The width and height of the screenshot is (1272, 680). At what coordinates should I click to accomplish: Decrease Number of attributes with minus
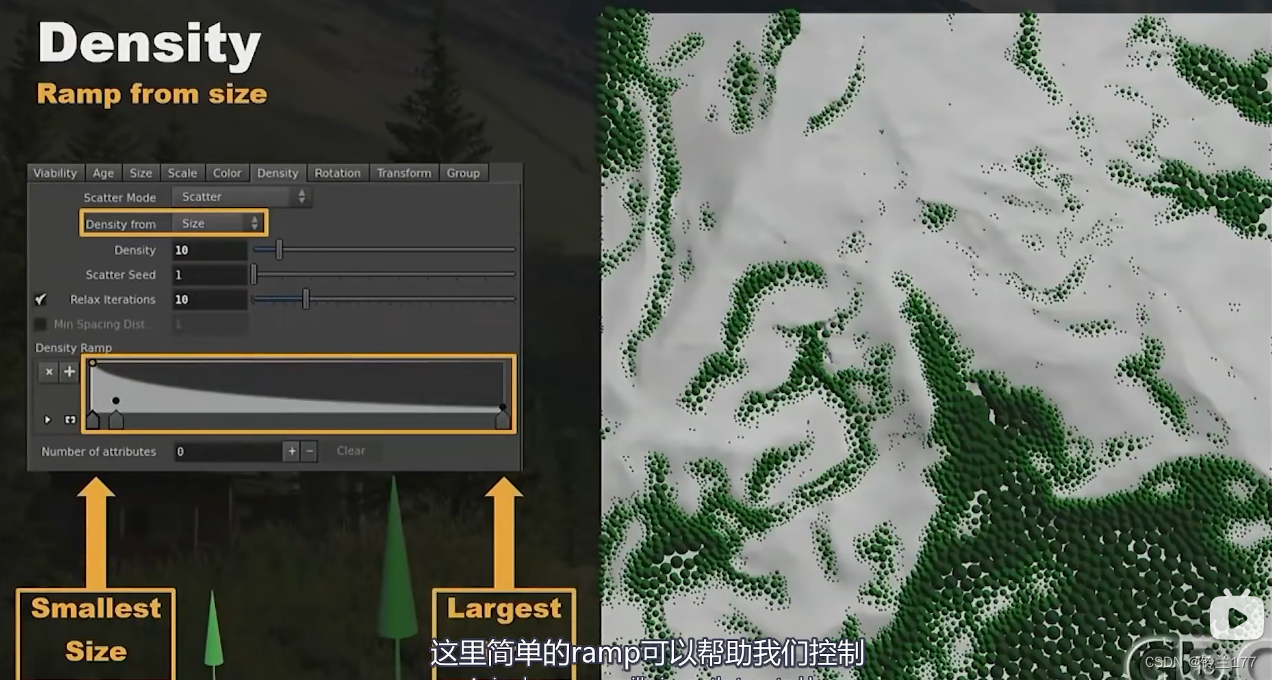(310, 451)
